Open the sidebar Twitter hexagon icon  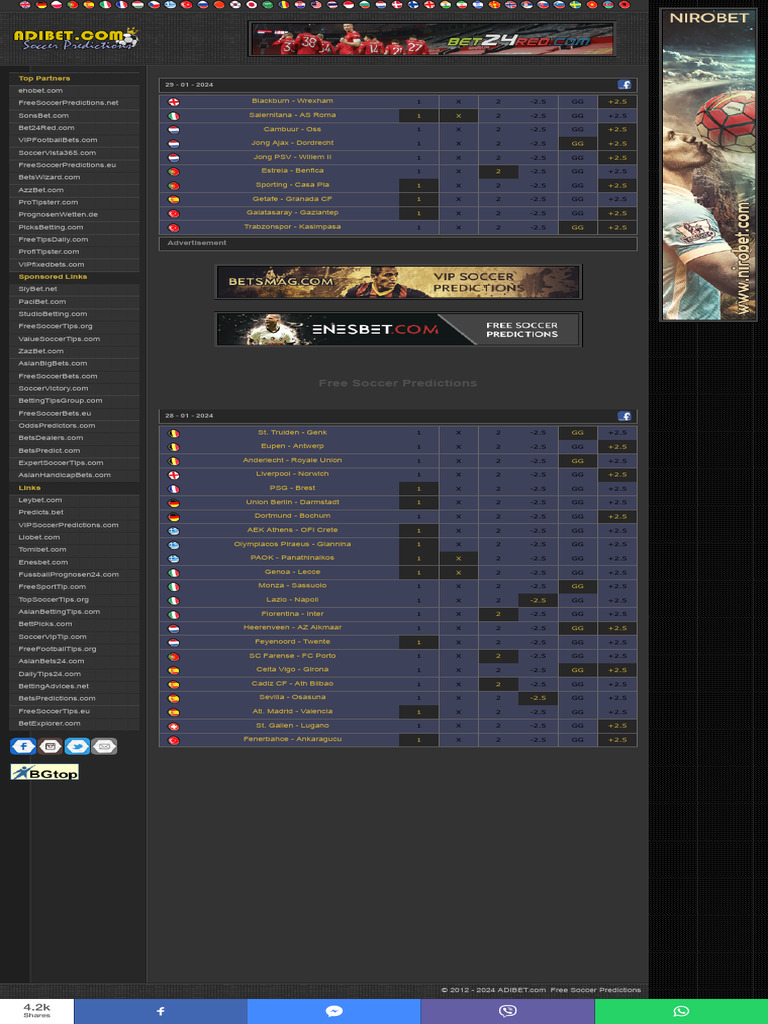[77, 746]
